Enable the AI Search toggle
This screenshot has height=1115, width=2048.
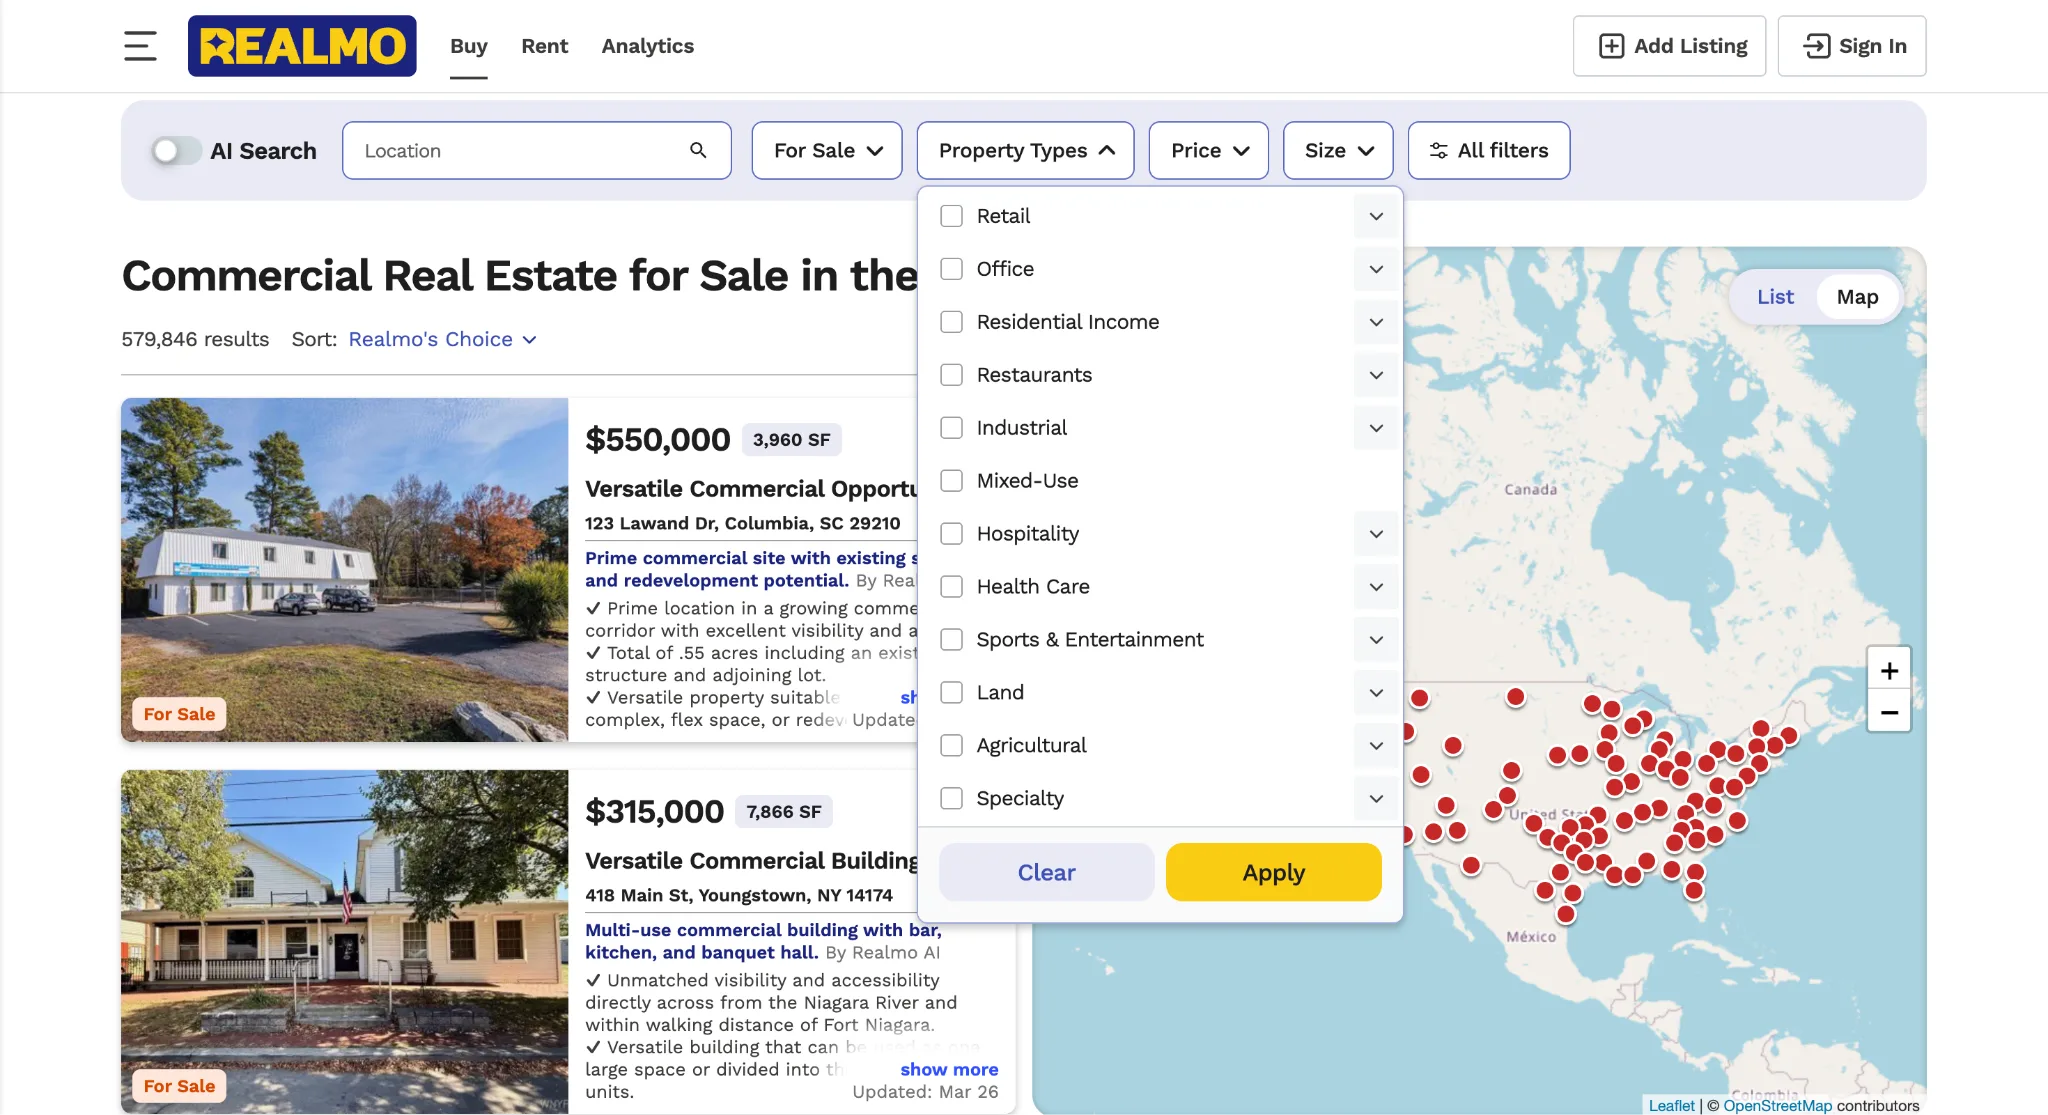176,151
